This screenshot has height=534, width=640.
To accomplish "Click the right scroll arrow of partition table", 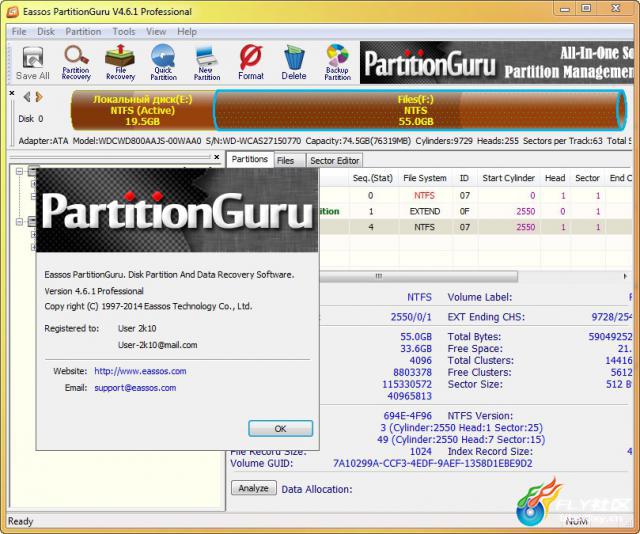I will point(625,276).
